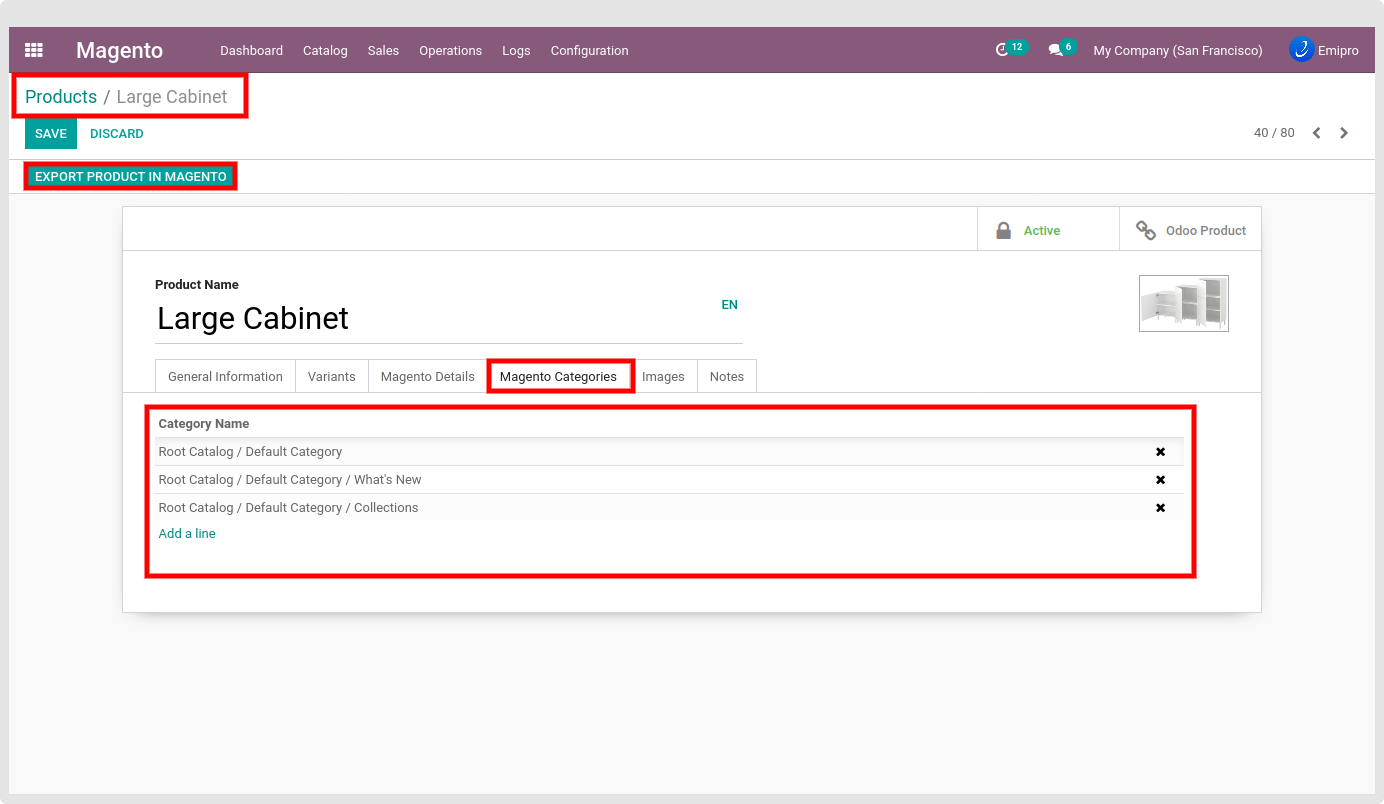Toggle the Active status button

(1048, 230)
